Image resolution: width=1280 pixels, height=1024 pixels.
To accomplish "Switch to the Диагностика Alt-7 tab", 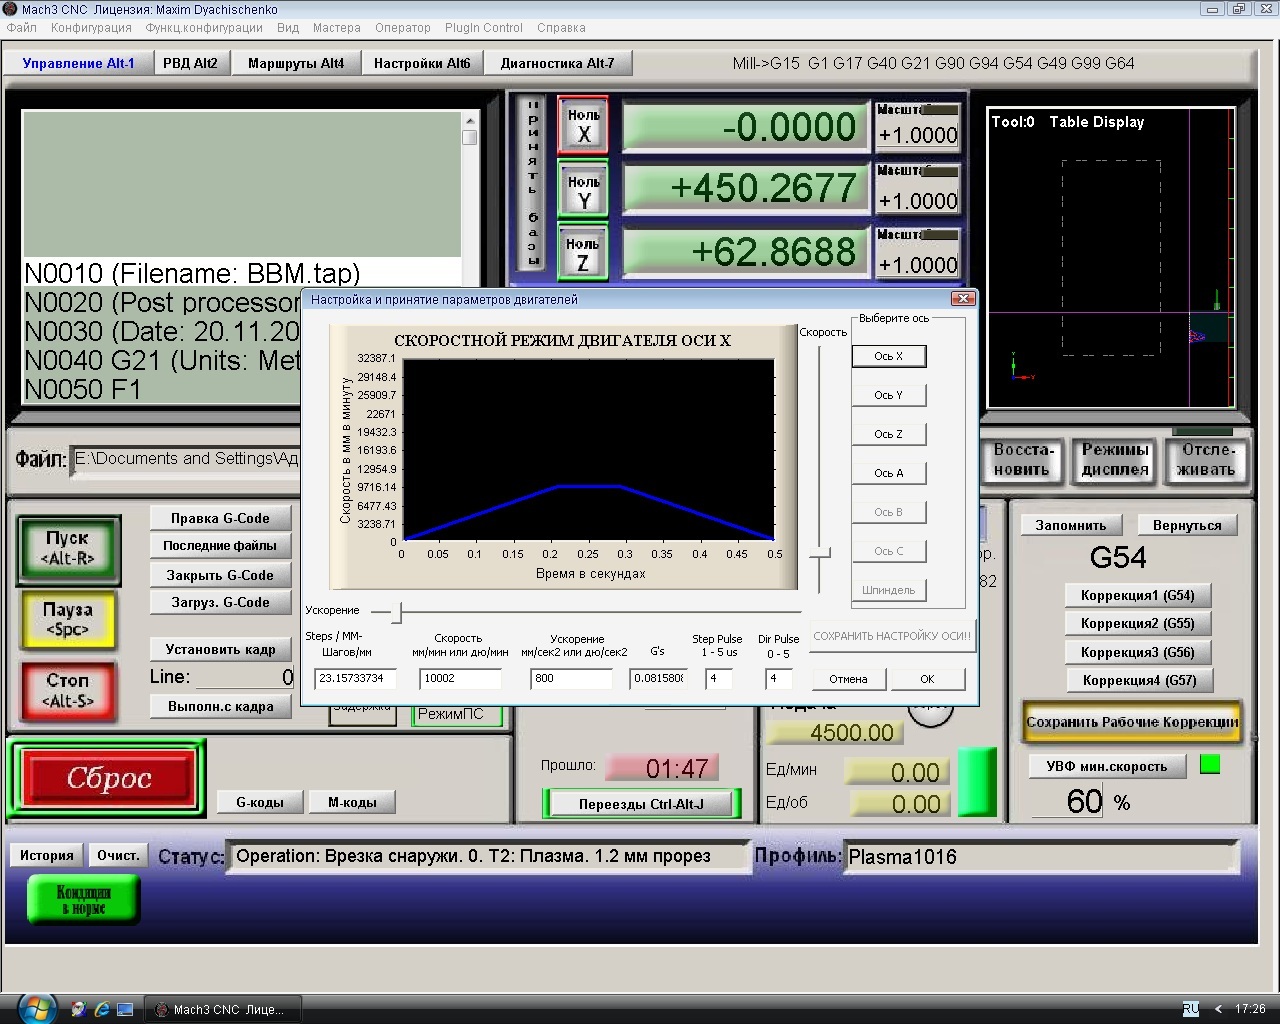I will point(557,63).
